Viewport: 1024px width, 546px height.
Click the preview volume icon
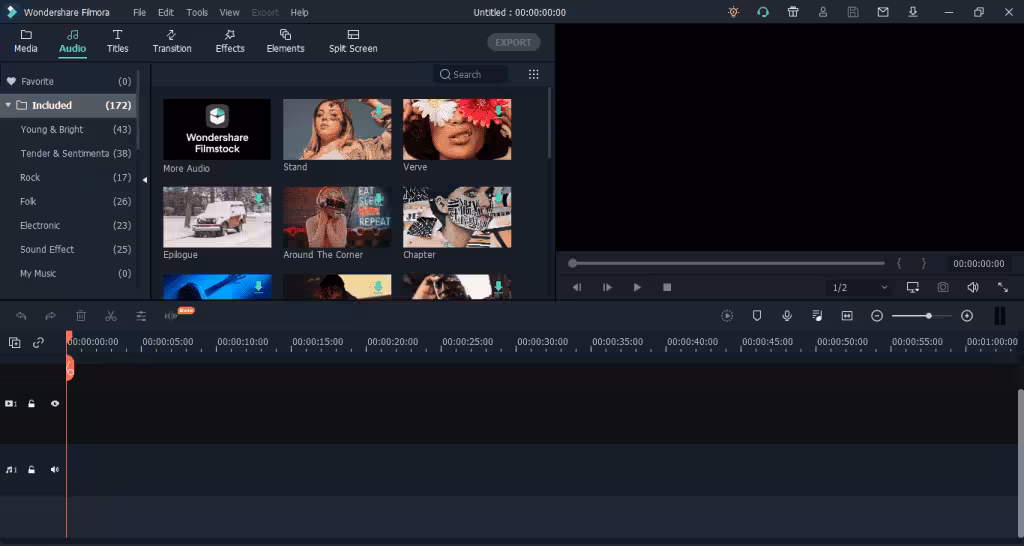973,287
